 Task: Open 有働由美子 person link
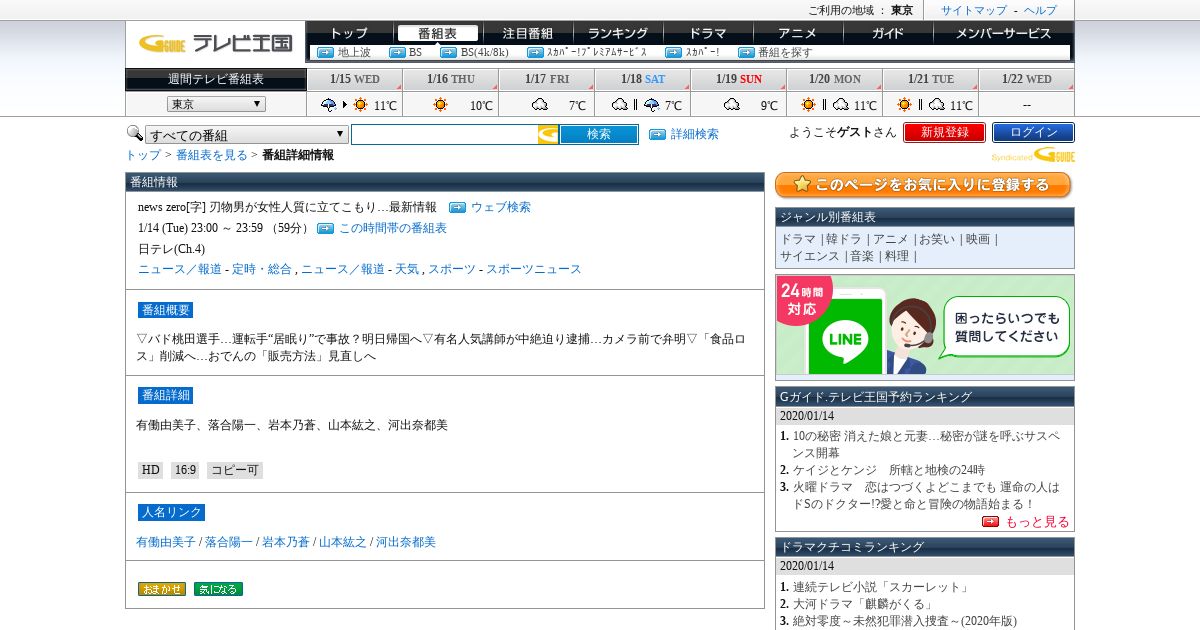pos(166,542)
